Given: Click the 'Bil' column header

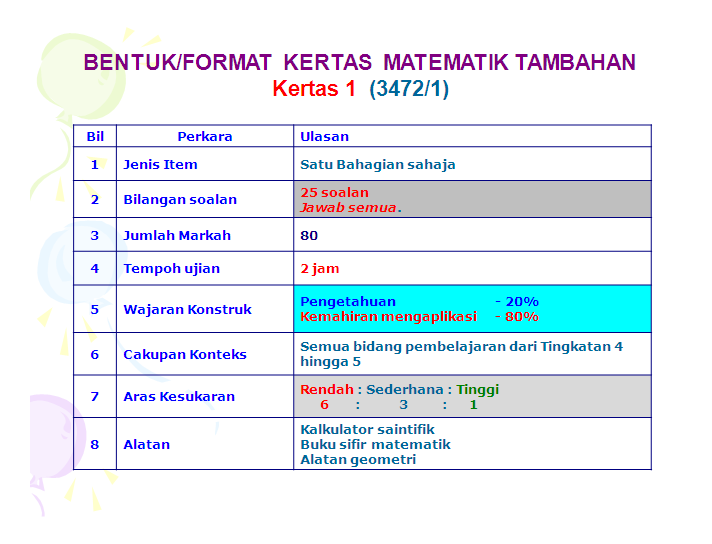Looking at the screenshot, I should (x=95, y=136).
